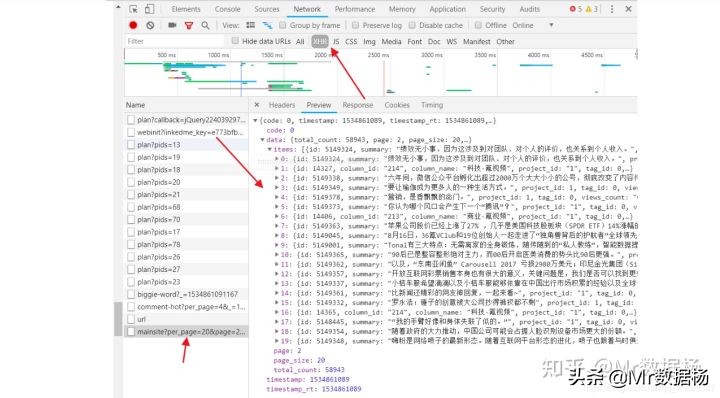
Task: Activate the inspect element picker icon
Action: pos(133,9)
